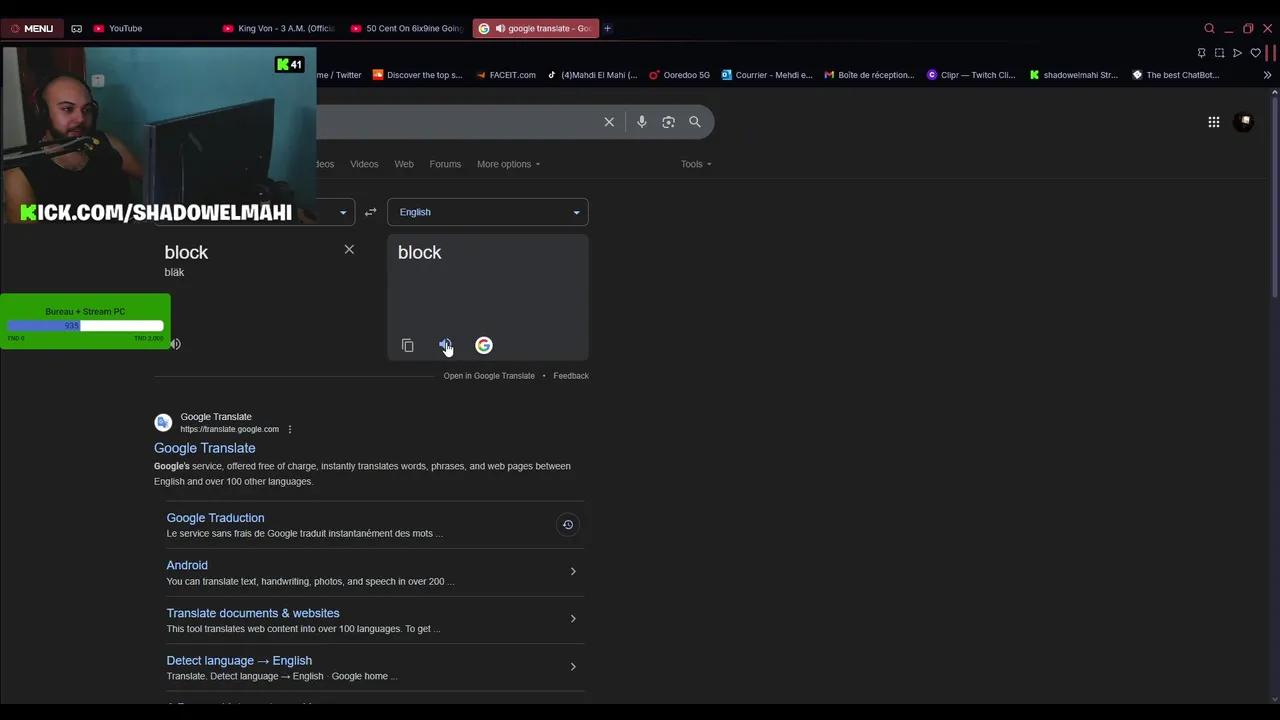Click the Google Translate result favicon

[x=163, y=423]
